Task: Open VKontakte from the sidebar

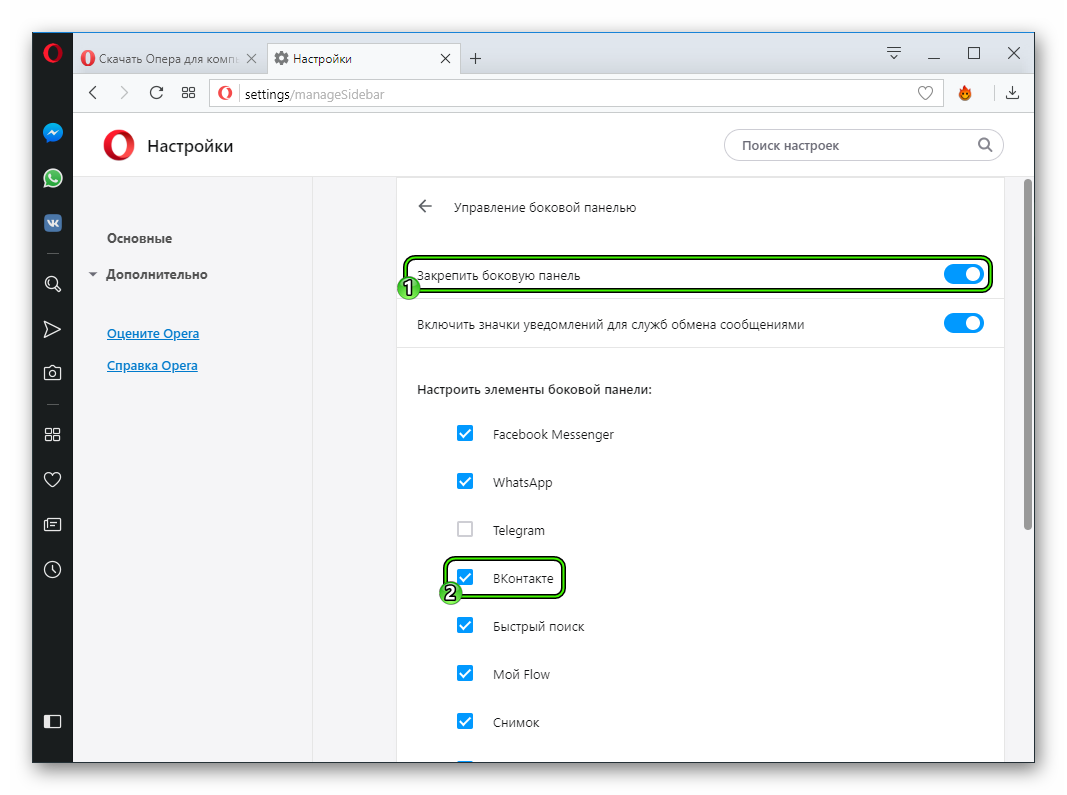Action: coord(52,223)
